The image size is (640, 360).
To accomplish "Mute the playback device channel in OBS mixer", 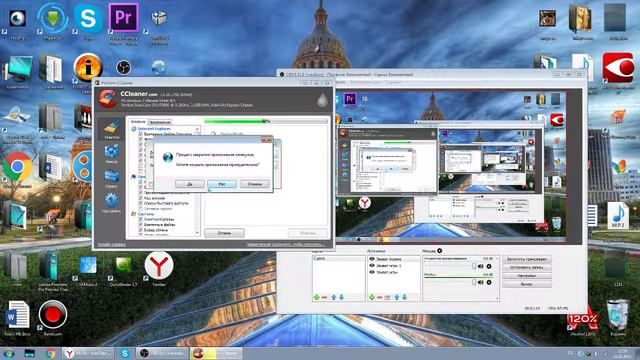I will tap(481, 266).
